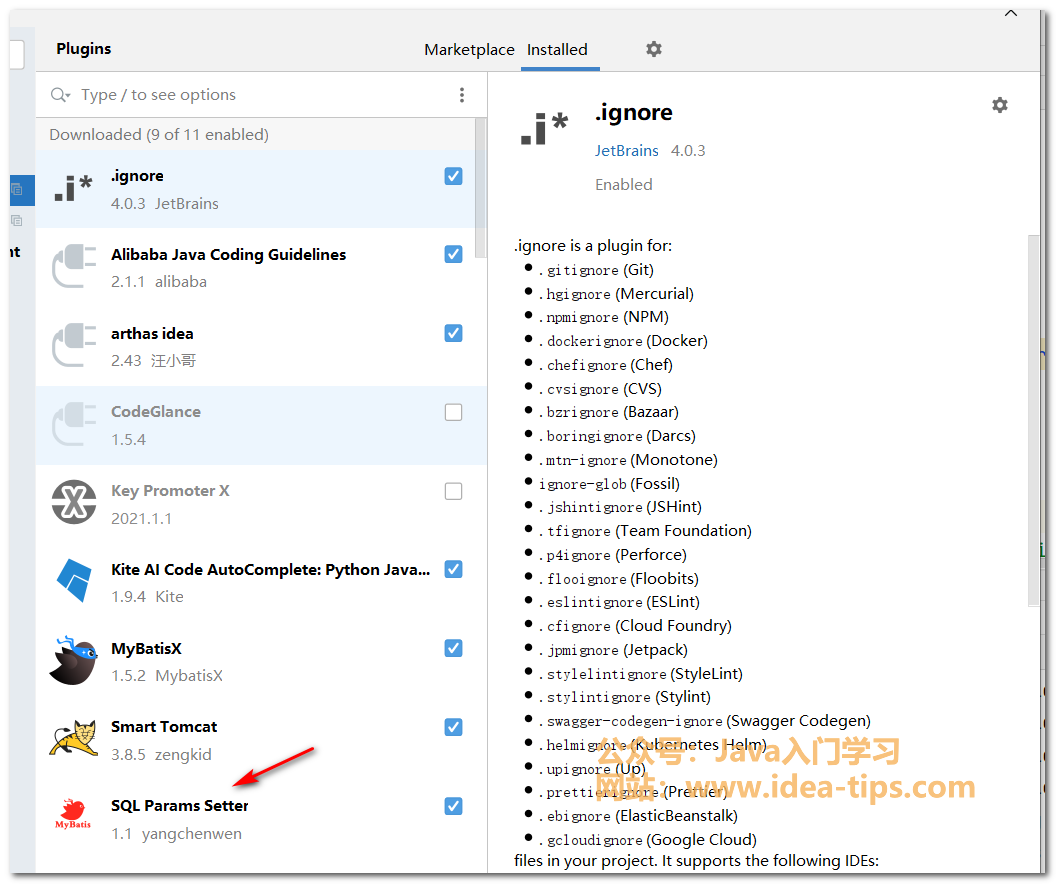1056x884 pixels.
Task: Click the Kite AI plugin icon
Action: (74, 580)
